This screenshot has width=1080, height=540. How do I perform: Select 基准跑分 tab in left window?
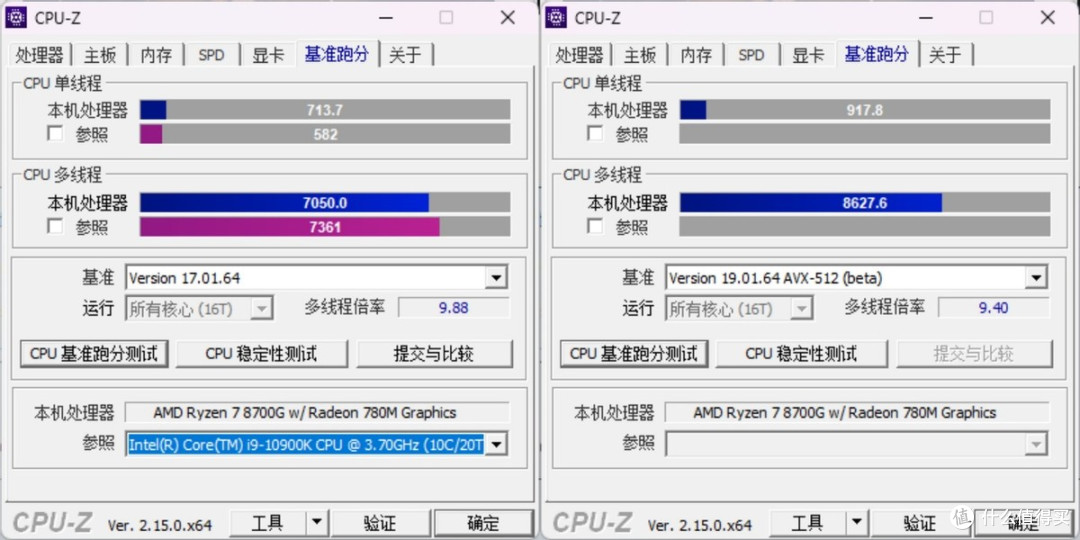(x=337, y=54)
